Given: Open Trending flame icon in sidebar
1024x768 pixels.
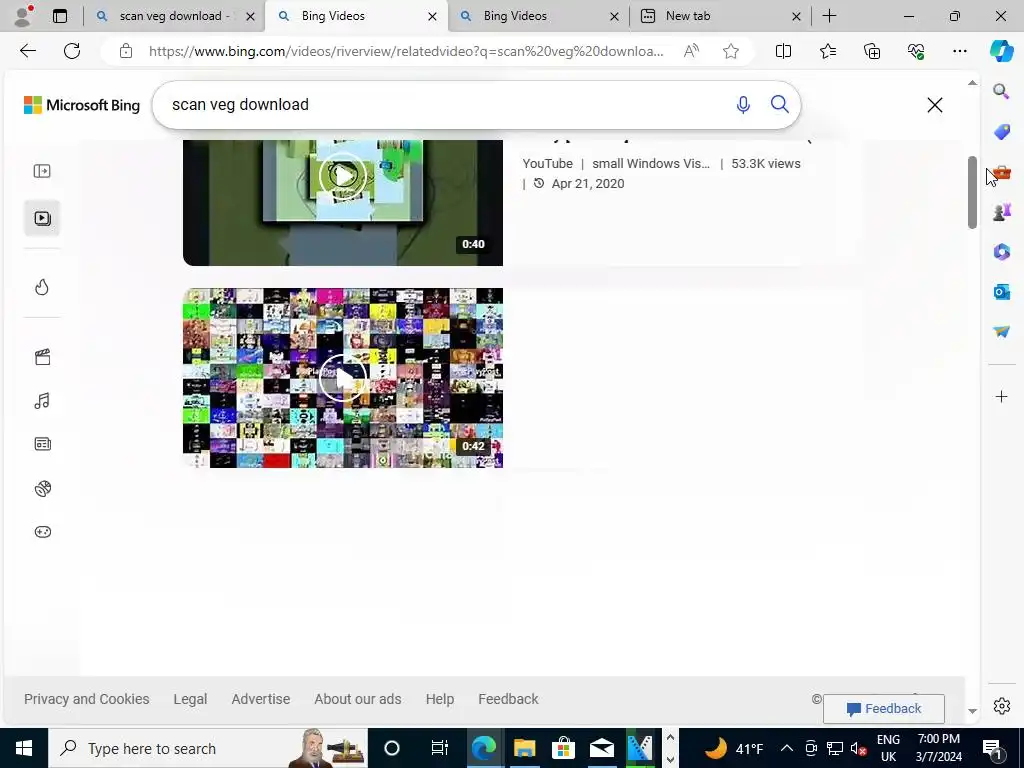Looking at the screenshot, I should [x=42, y=287].
